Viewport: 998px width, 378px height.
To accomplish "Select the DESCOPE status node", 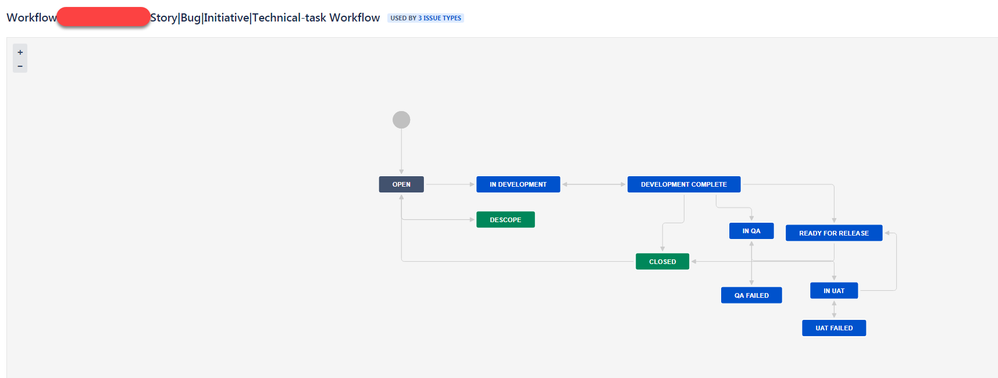I will tap(505, 220).
